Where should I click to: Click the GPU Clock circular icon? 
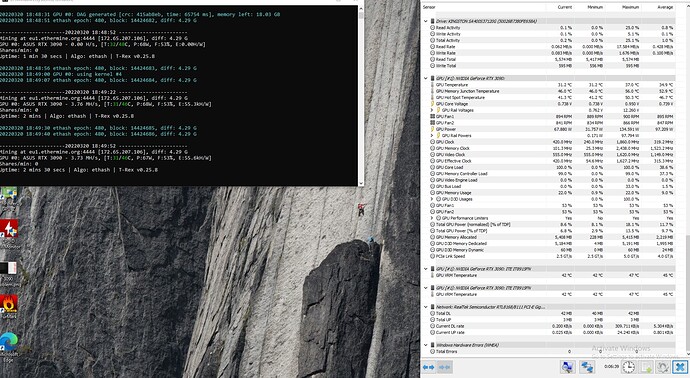(432, 142)
